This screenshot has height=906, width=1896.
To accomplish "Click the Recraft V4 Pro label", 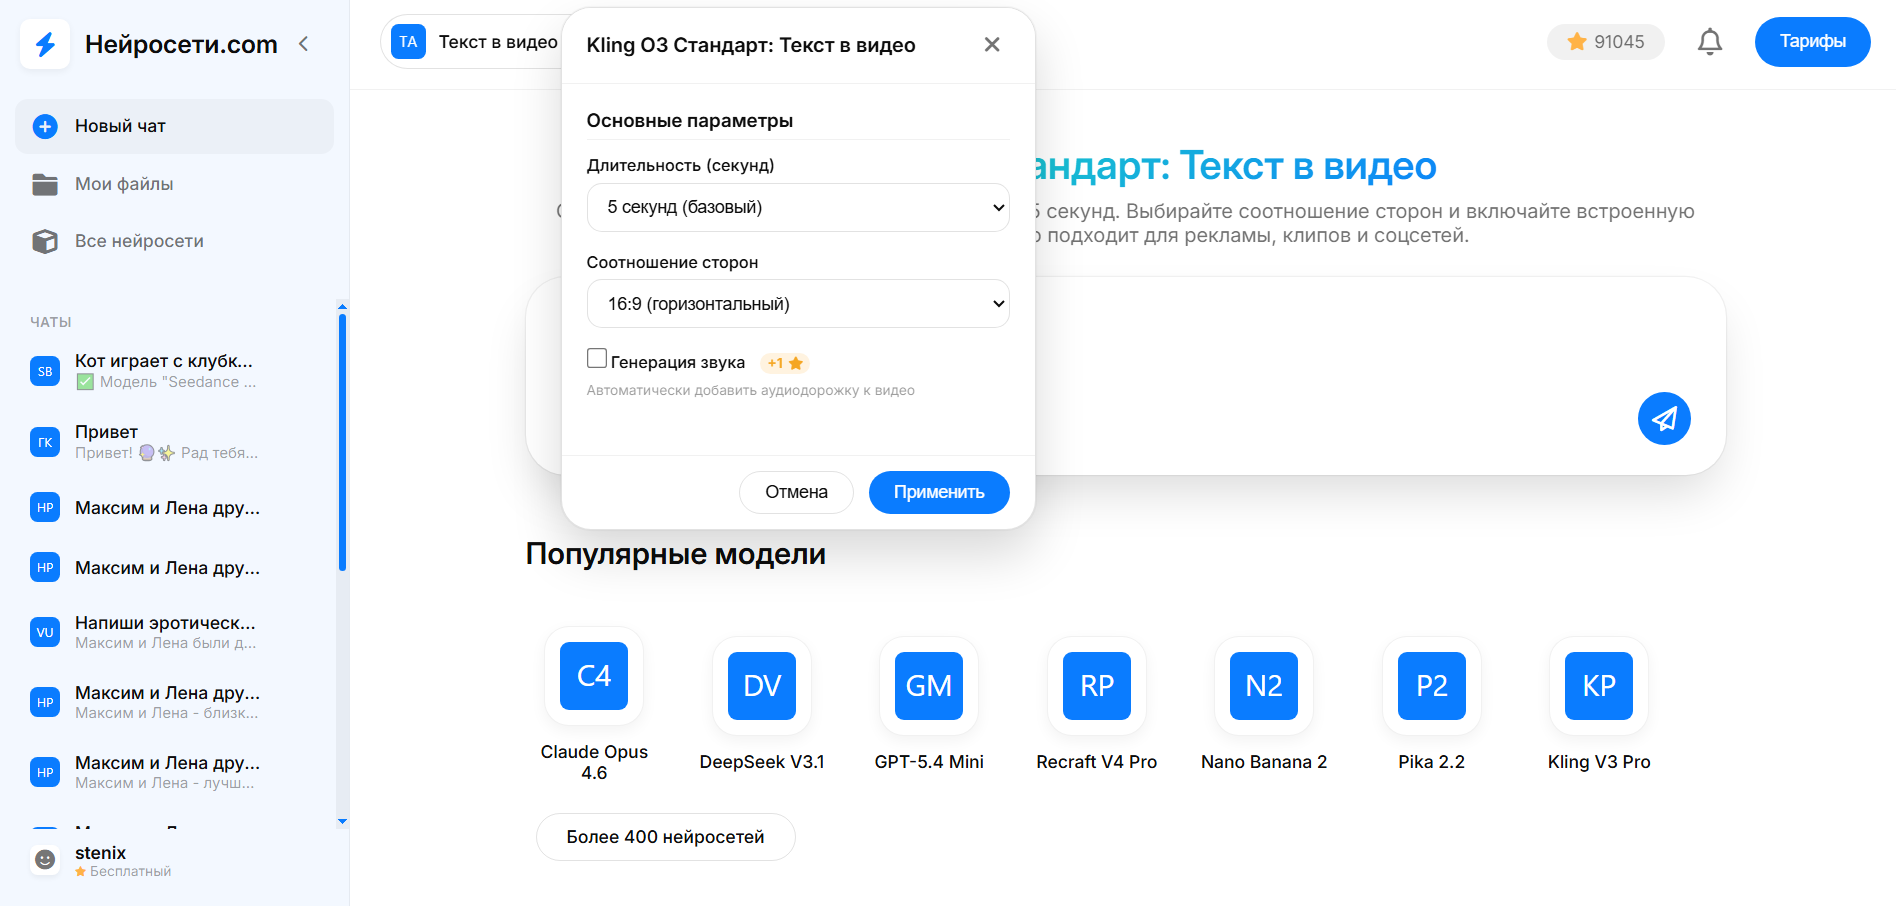I will pos(1097,762).
